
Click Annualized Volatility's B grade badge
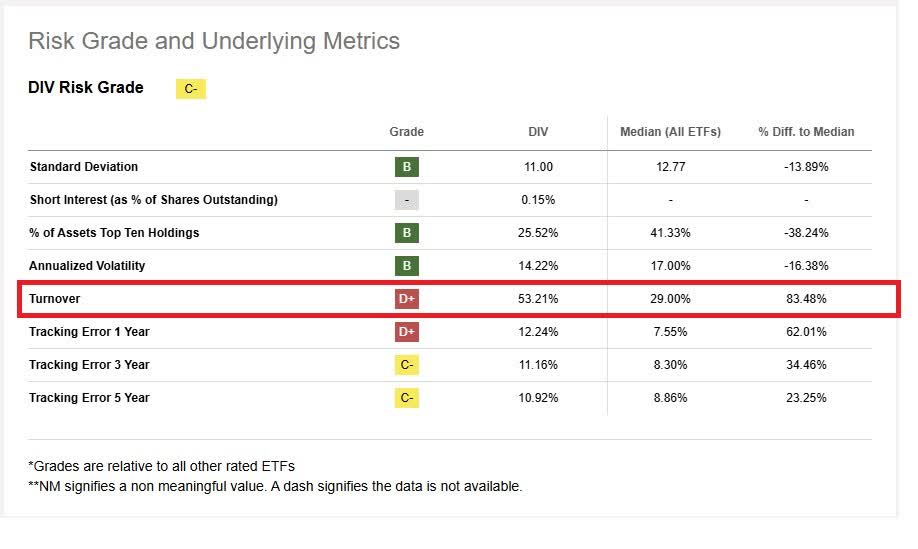coord(406,266)
